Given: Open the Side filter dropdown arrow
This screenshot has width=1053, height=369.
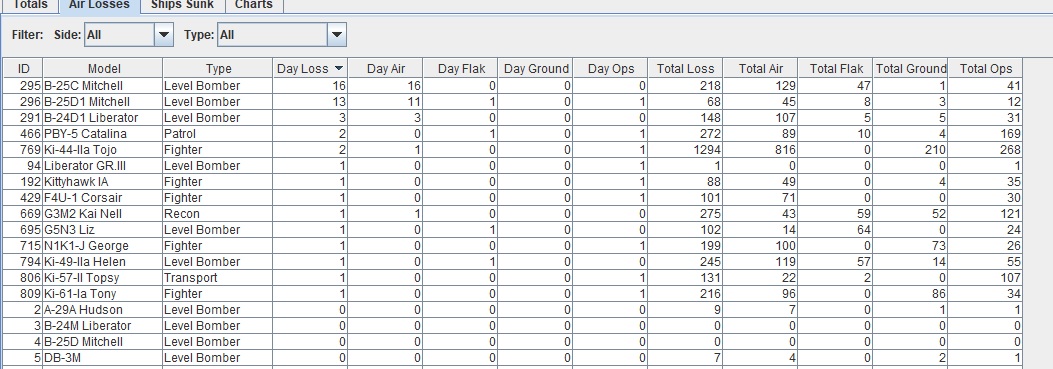Looking at the screenshot, I should tap(164, 34).
